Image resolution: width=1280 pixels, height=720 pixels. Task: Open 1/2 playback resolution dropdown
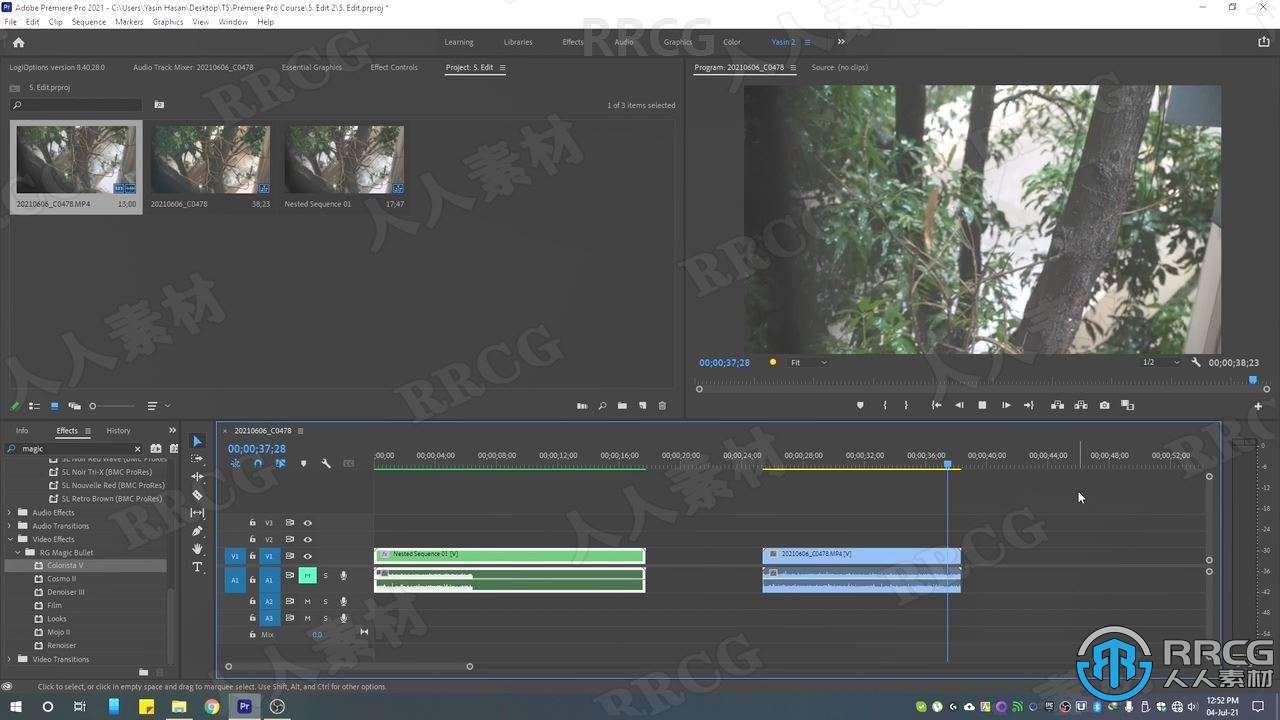1161,362
